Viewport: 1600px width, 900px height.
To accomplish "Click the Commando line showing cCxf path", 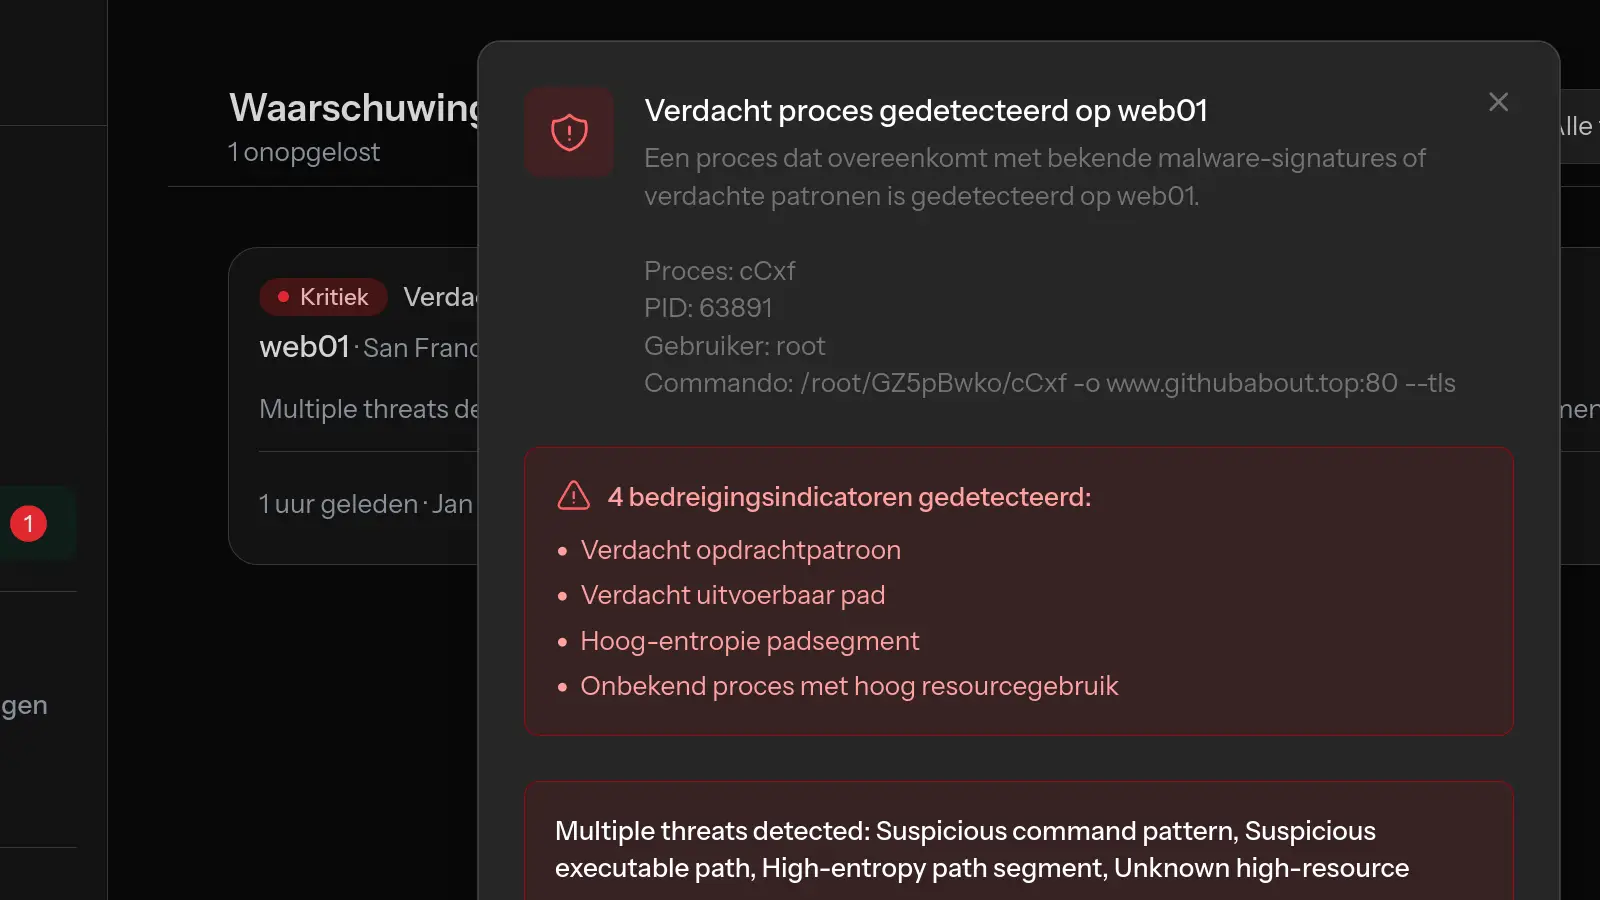I will click(1050, 382).
